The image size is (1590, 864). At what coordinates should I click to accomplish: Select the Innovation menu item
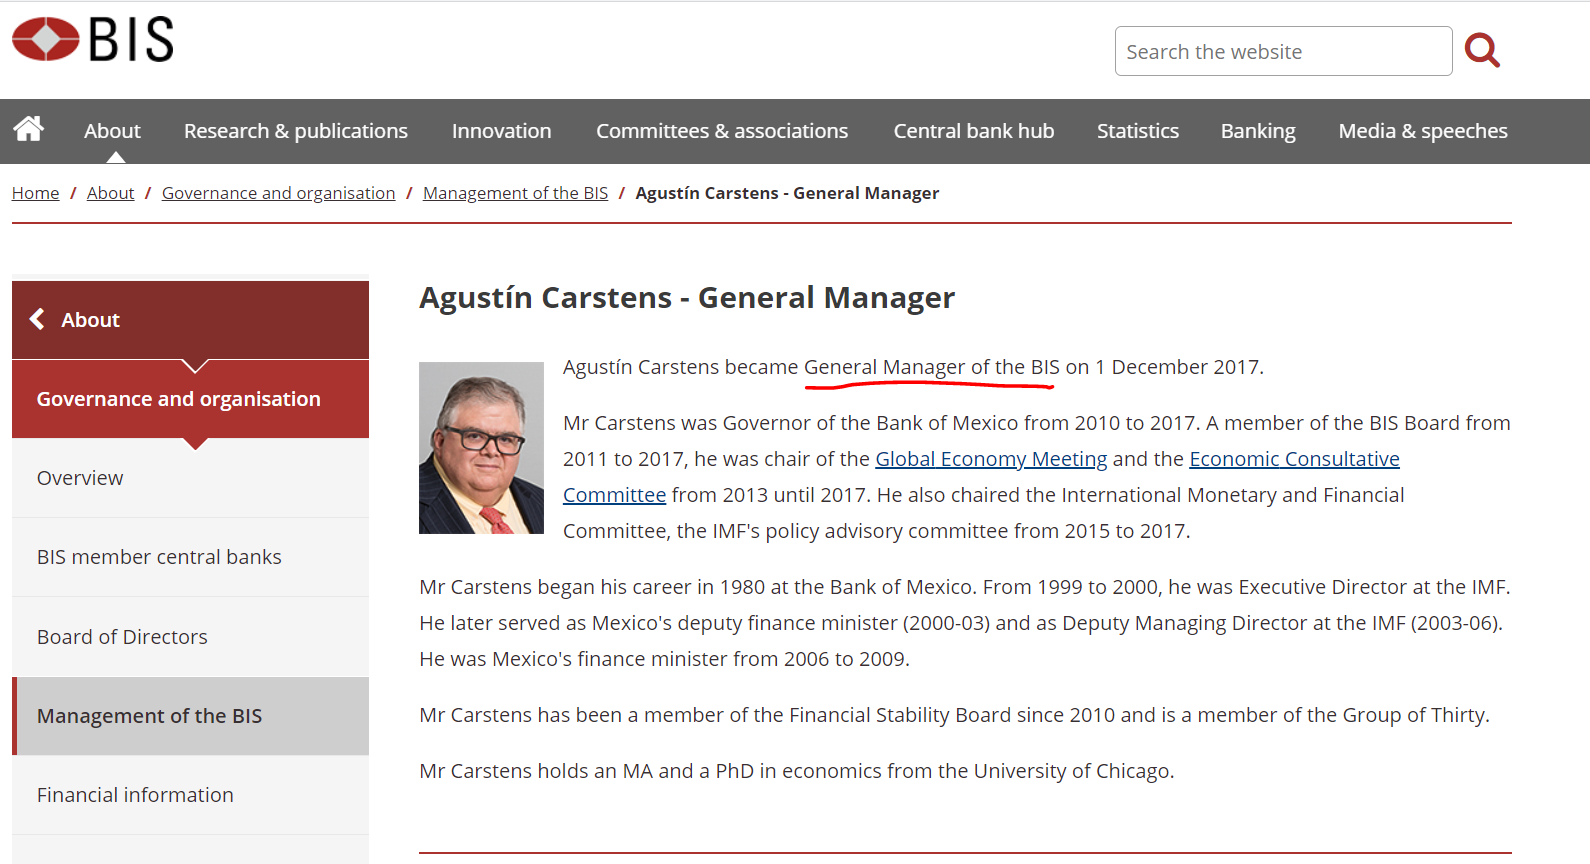pyautogui.click(x=501, y=131)
